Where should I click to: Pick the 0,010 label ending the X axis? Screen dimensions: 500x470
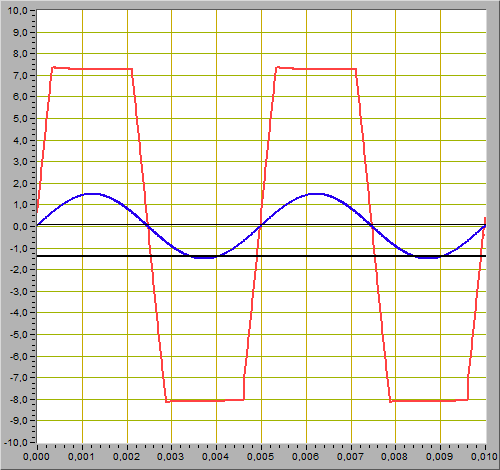(x=484, y=457)
